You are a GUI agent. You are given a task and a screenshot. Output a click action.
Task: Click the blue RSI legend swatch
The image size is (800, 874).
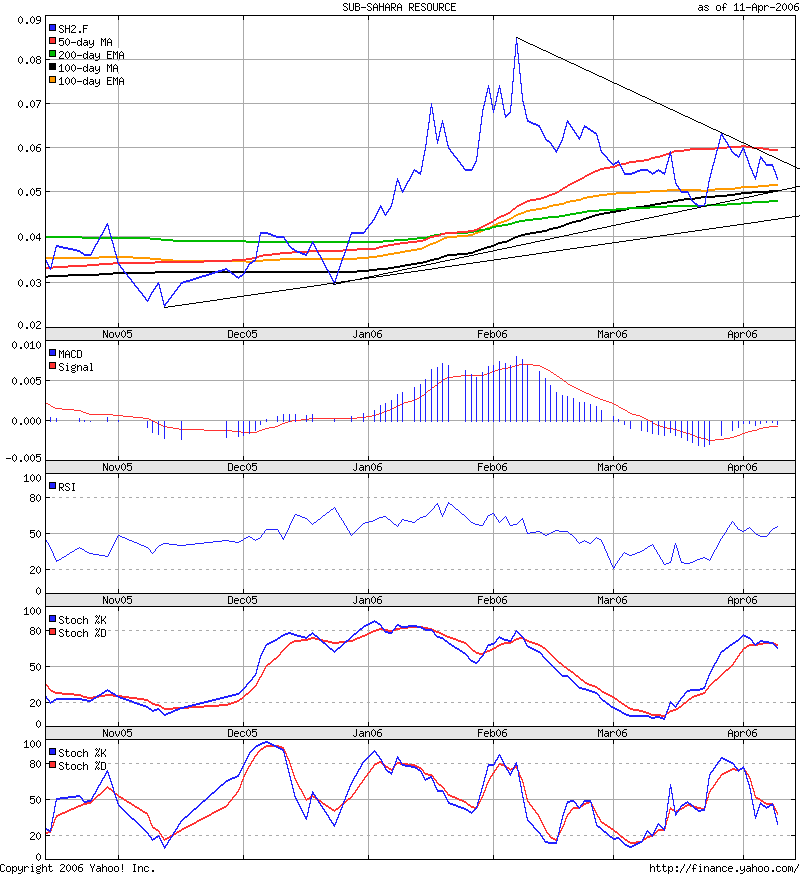tap(53, 487)
